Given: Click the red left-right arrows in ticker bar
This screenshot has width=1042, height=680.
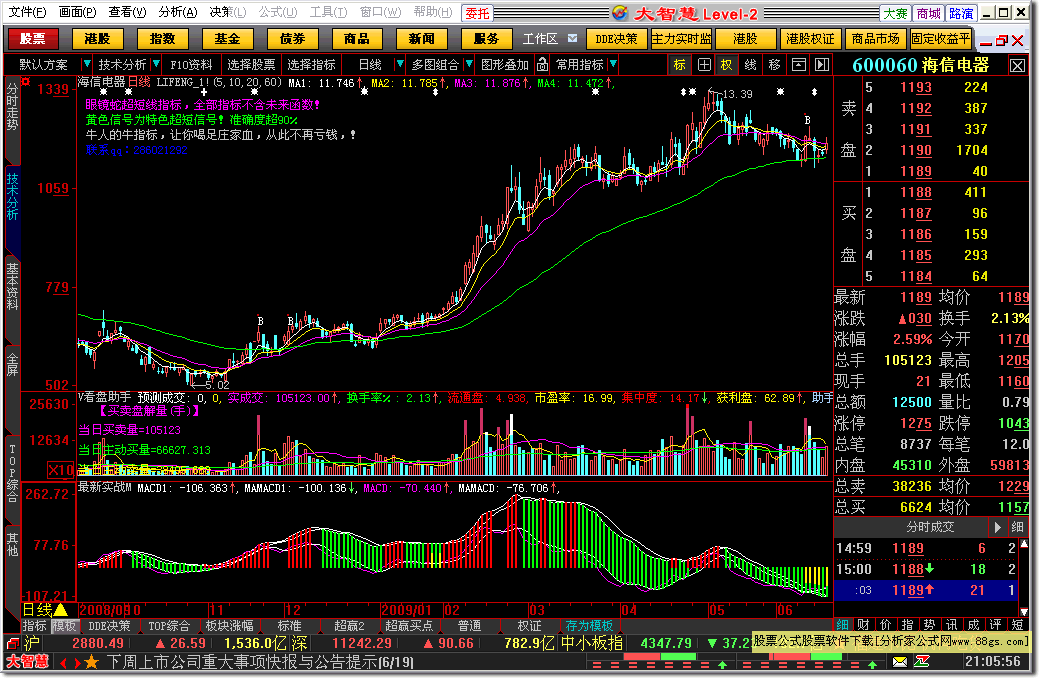Looking at the screenshot, I should [x=70, y=663].
